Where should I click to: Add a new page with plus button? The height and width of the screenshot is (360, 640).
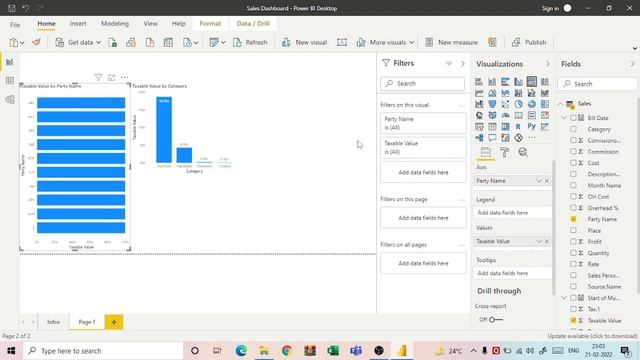pyautogui.click(x=114, y=322)
